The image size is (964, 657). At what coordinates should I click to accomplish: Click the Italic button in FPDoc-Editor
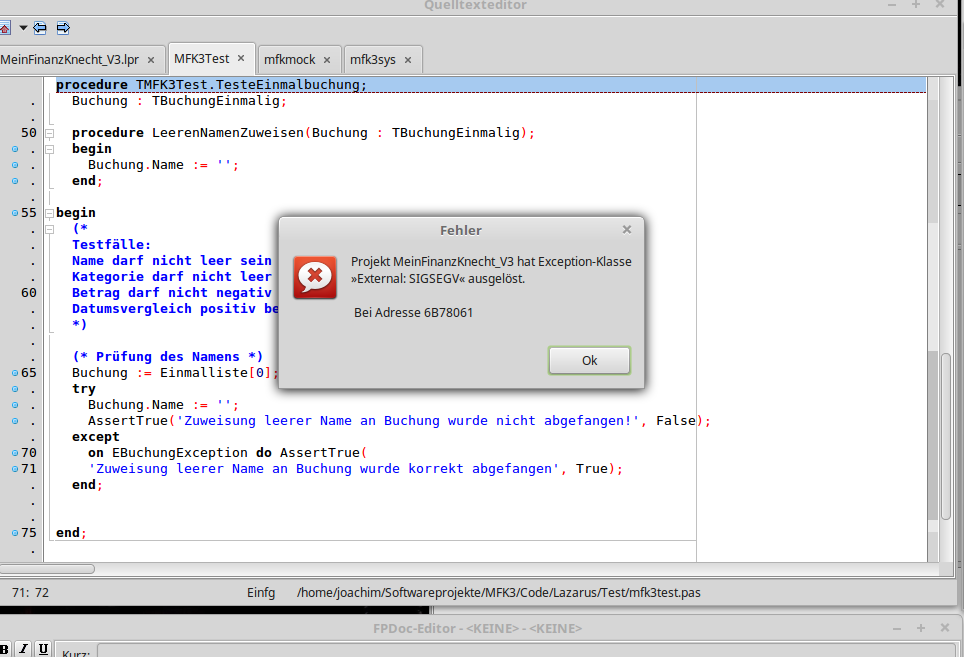click(x=25, y=649)
